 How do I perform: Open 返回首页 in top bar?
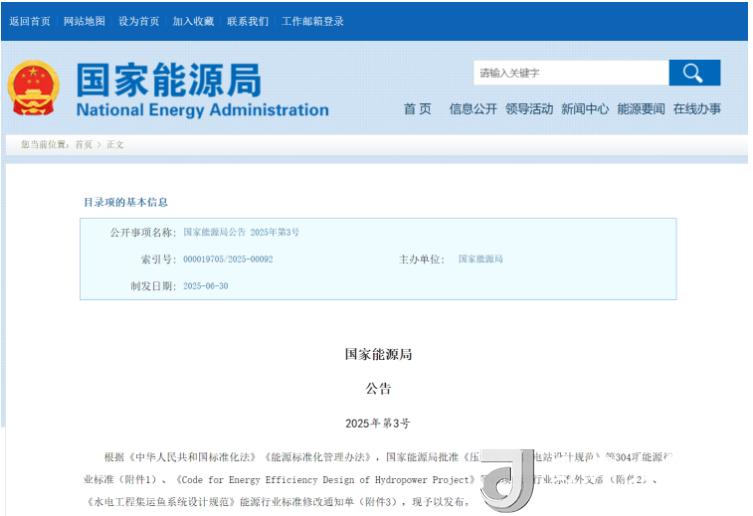pos(30,21)
